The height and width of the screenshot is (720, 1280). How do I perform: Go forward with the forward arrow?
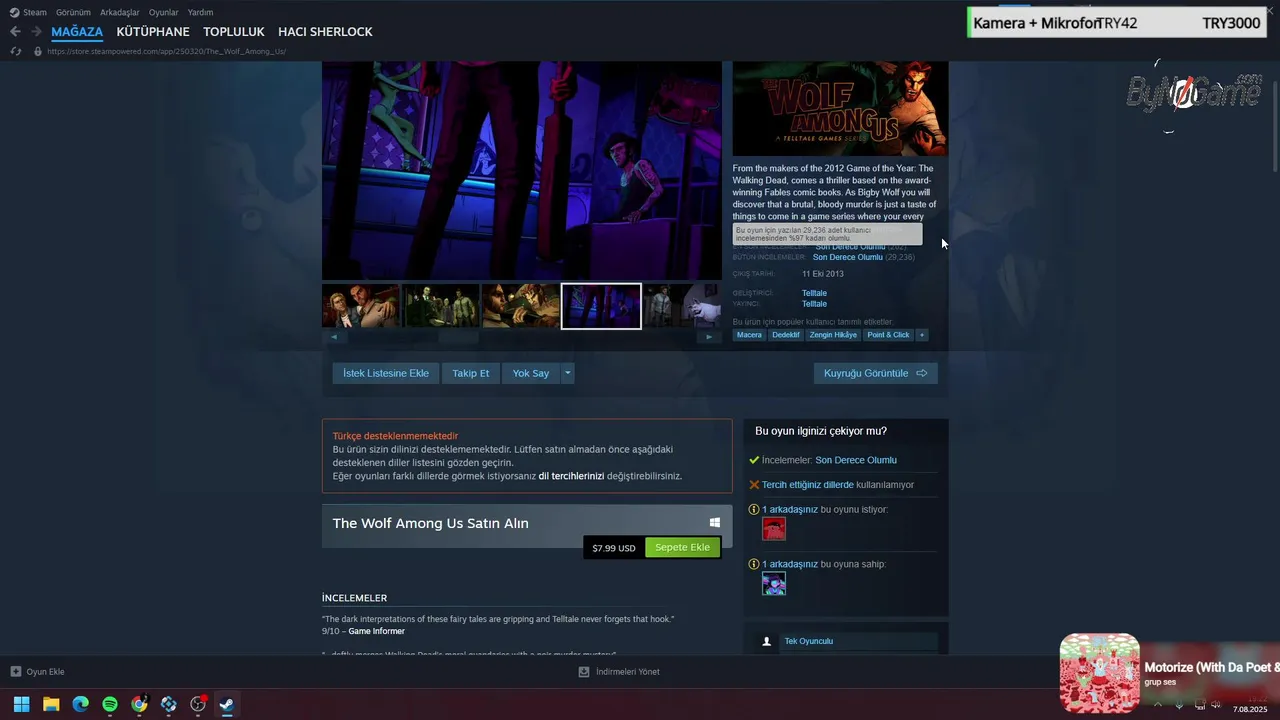pyautogui.click(x=36, y=32)
